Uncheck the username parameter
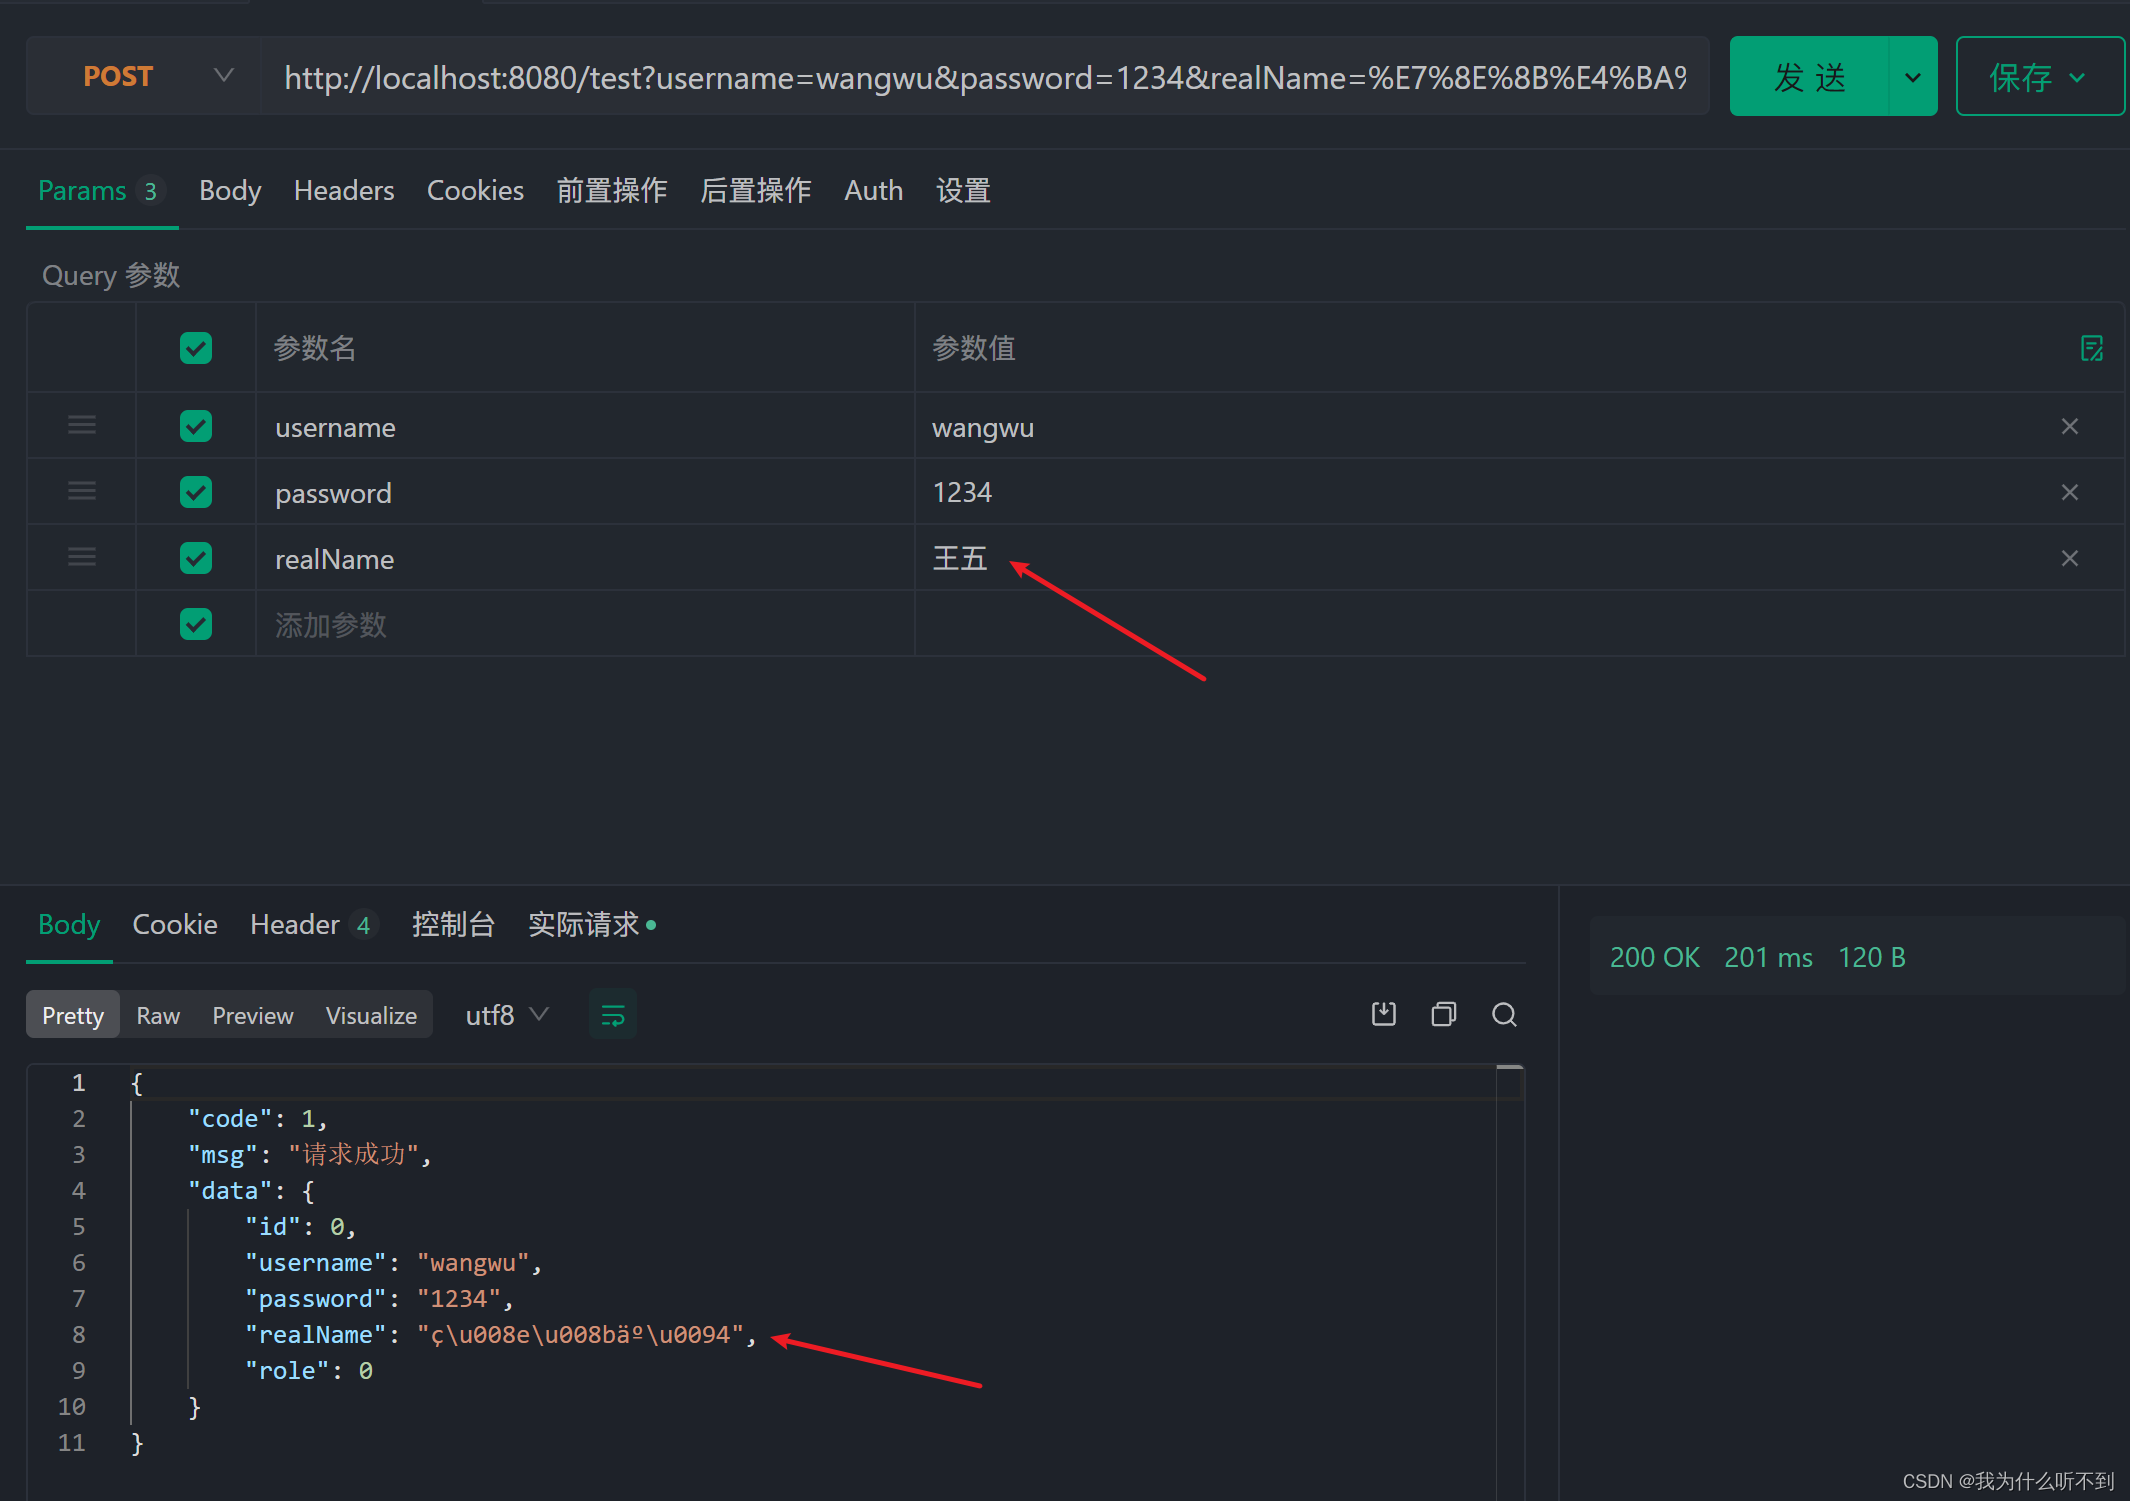The height and width of the screenshot is (1501, 2130). [195, 425]
